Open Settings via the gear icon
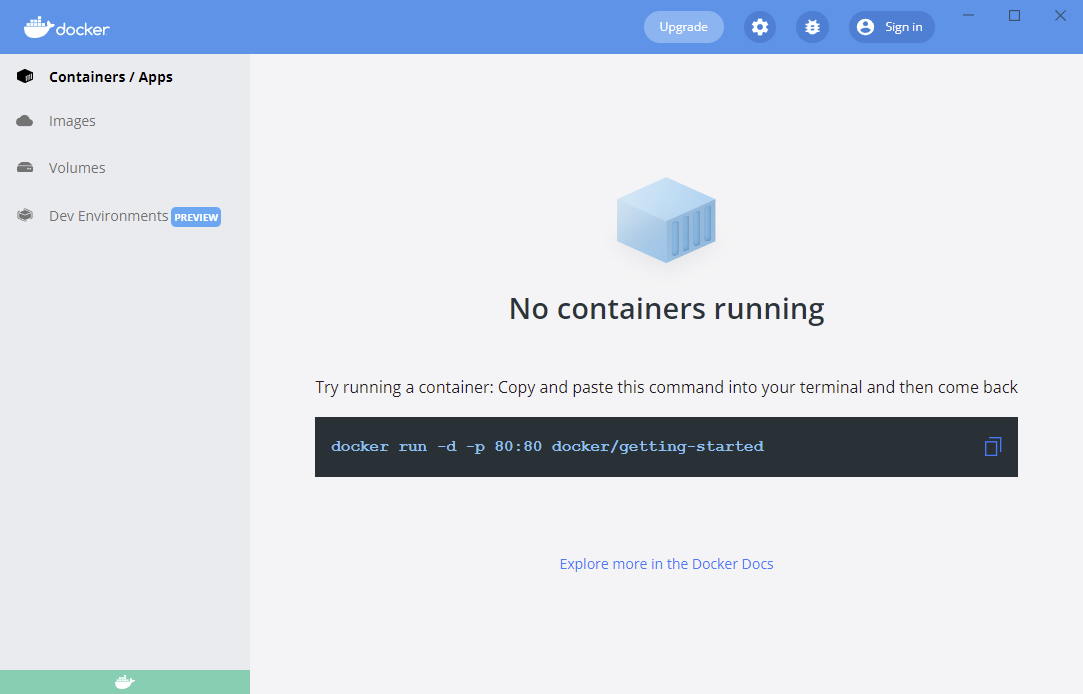 760,27
